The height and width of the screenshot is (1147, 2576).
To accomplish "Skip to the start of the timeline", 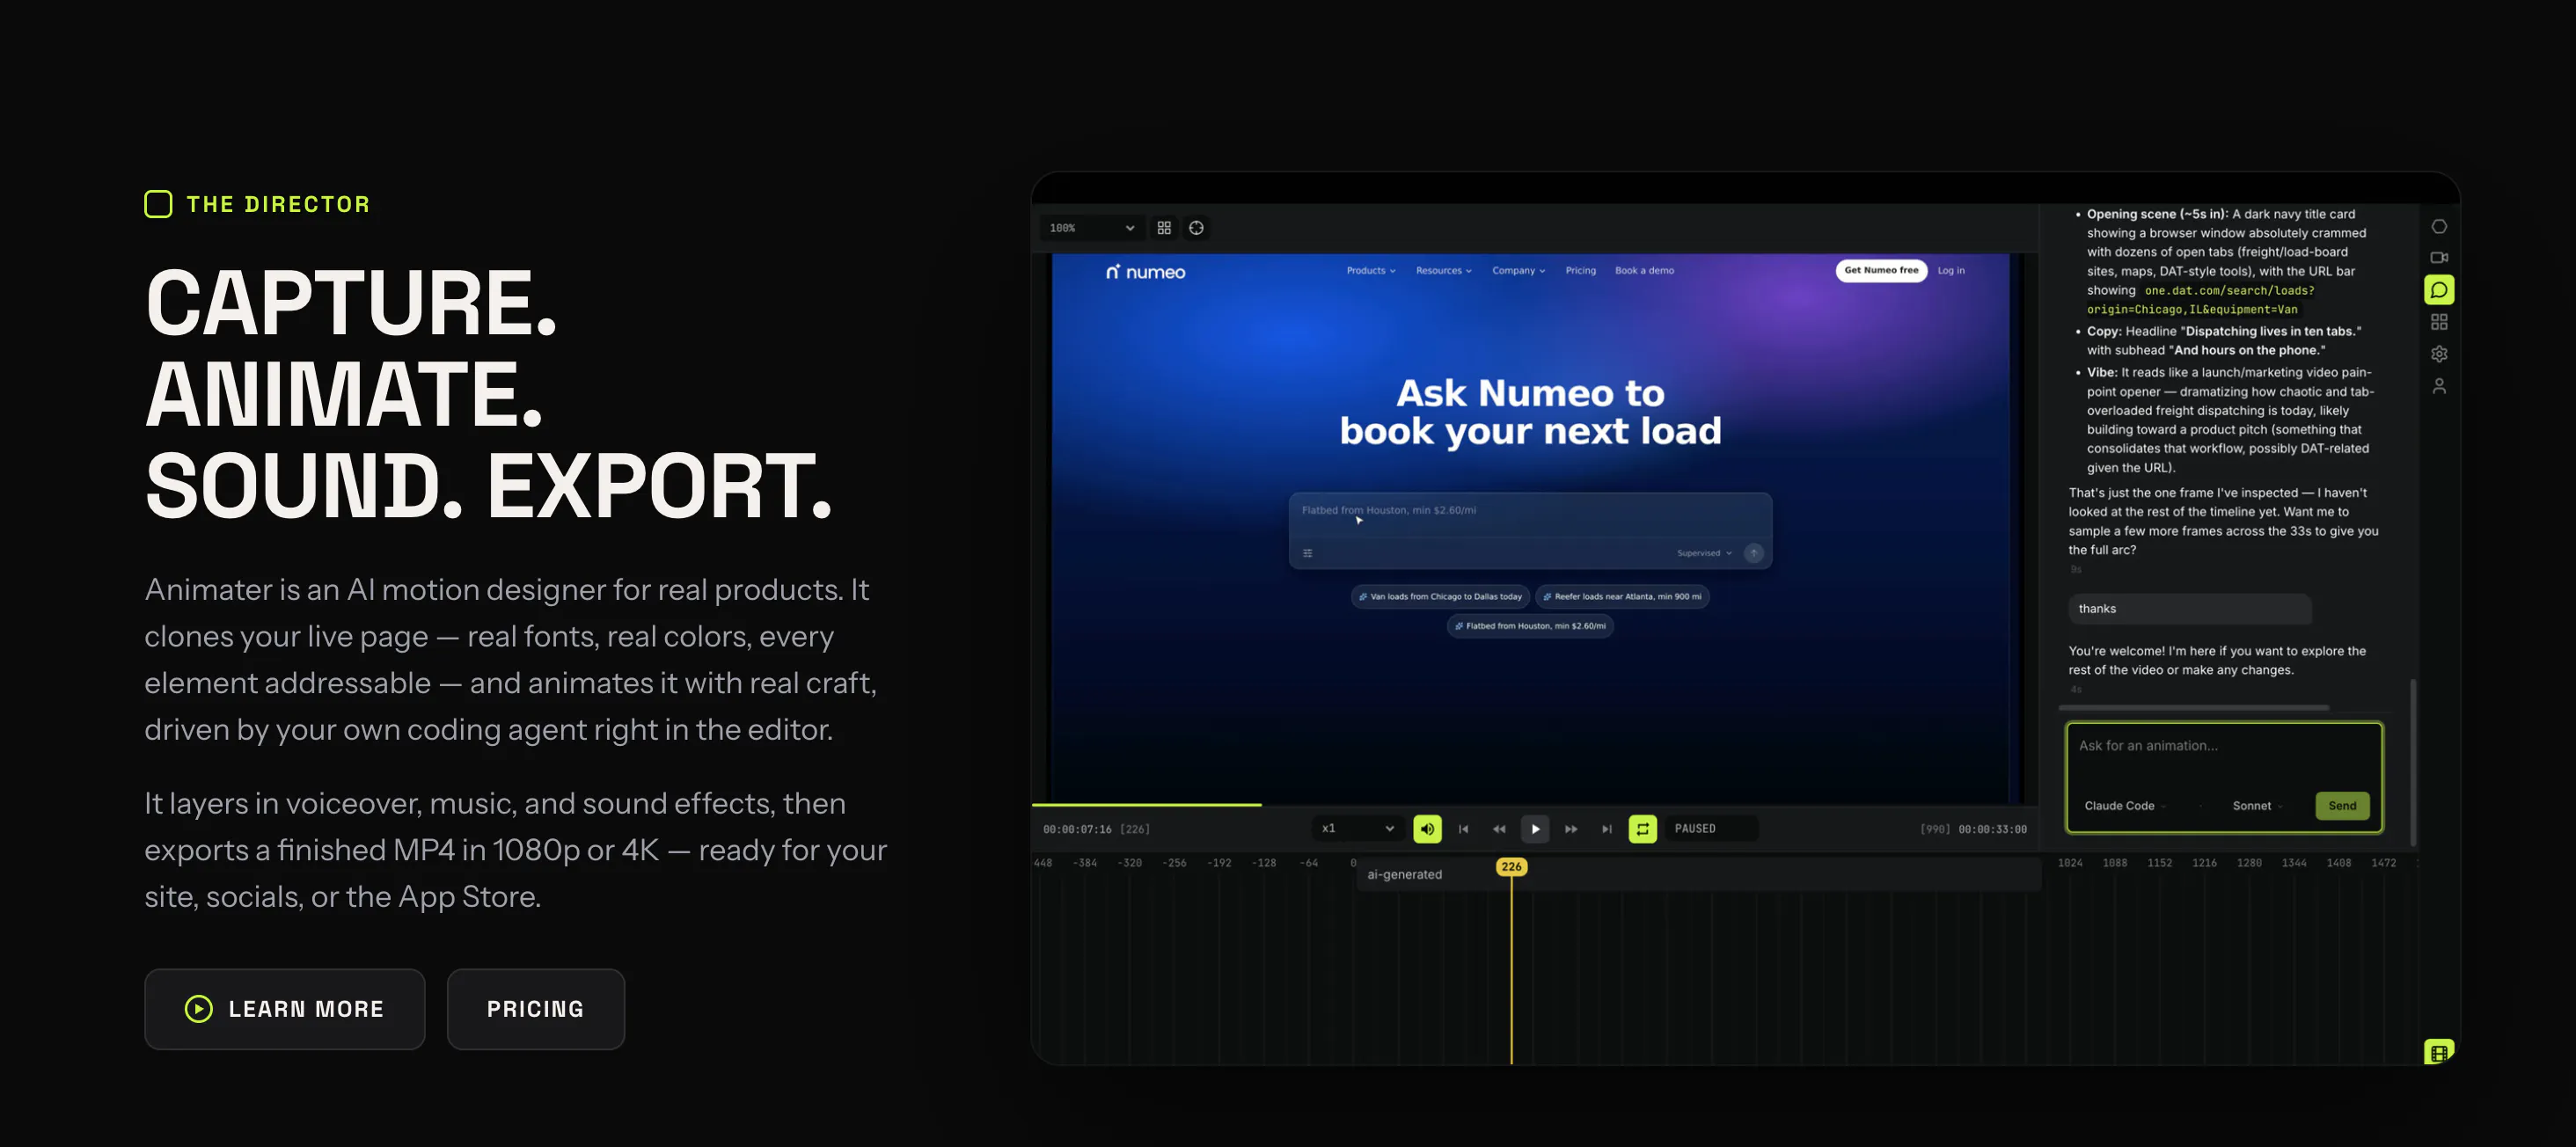I will point(1463,829).
